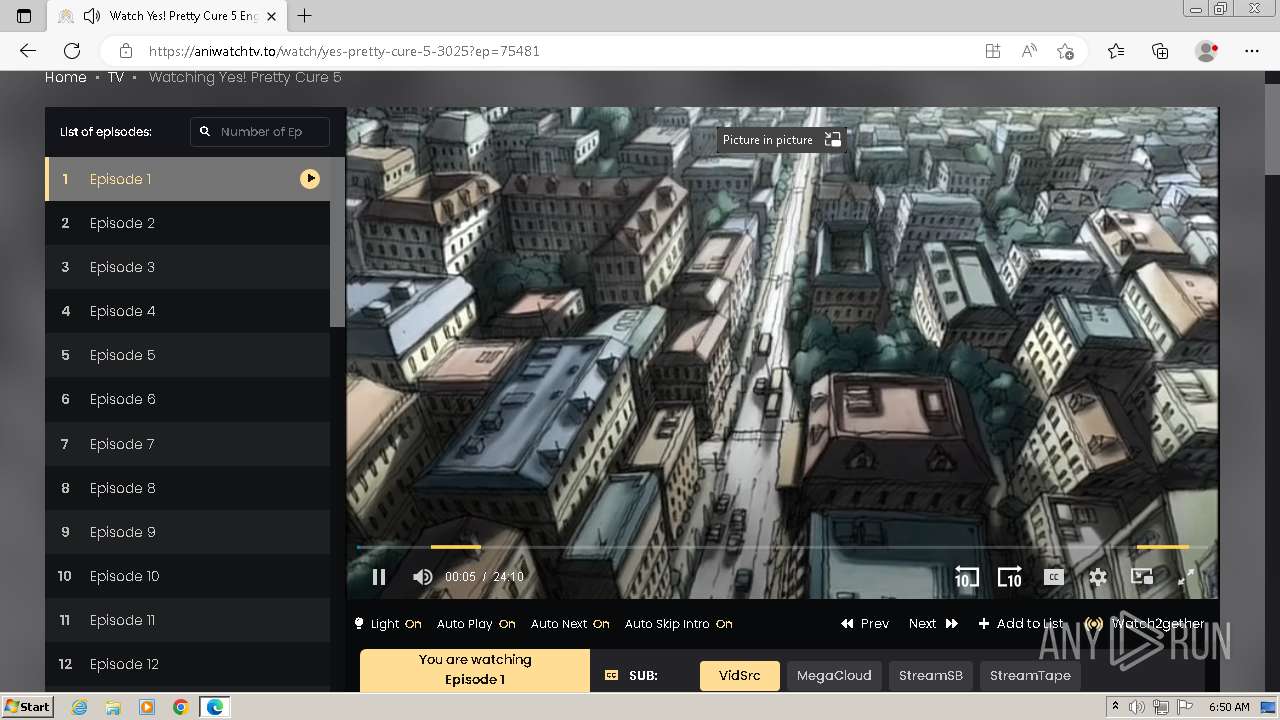The image size is (1280, 720).
Task: Skip forward 10 seconds
Action: click(x=1009, y=577)
